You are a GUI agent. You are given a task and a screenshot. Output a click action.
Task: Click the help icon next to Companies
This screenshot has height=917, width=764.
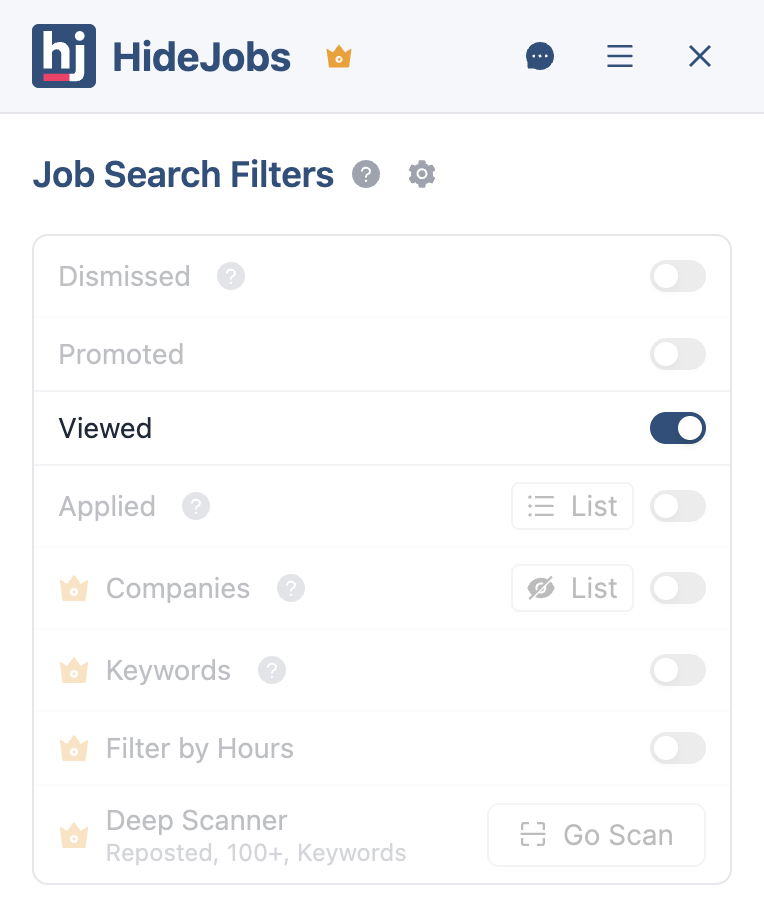coord(290,589)
